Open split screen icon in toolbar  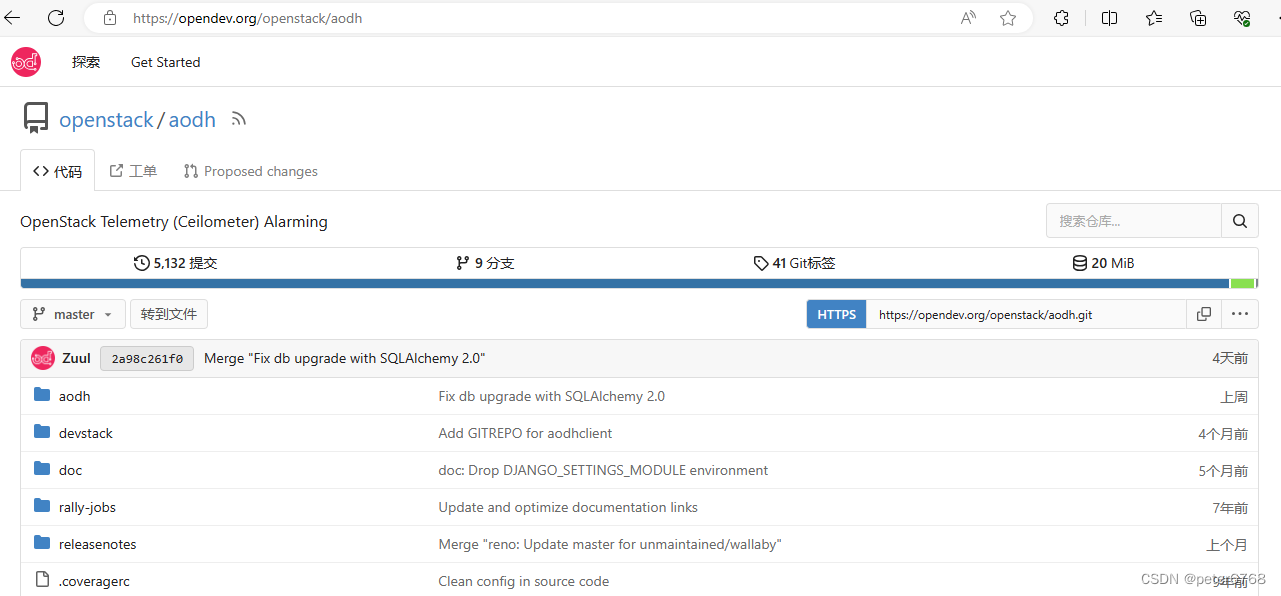1109,18
